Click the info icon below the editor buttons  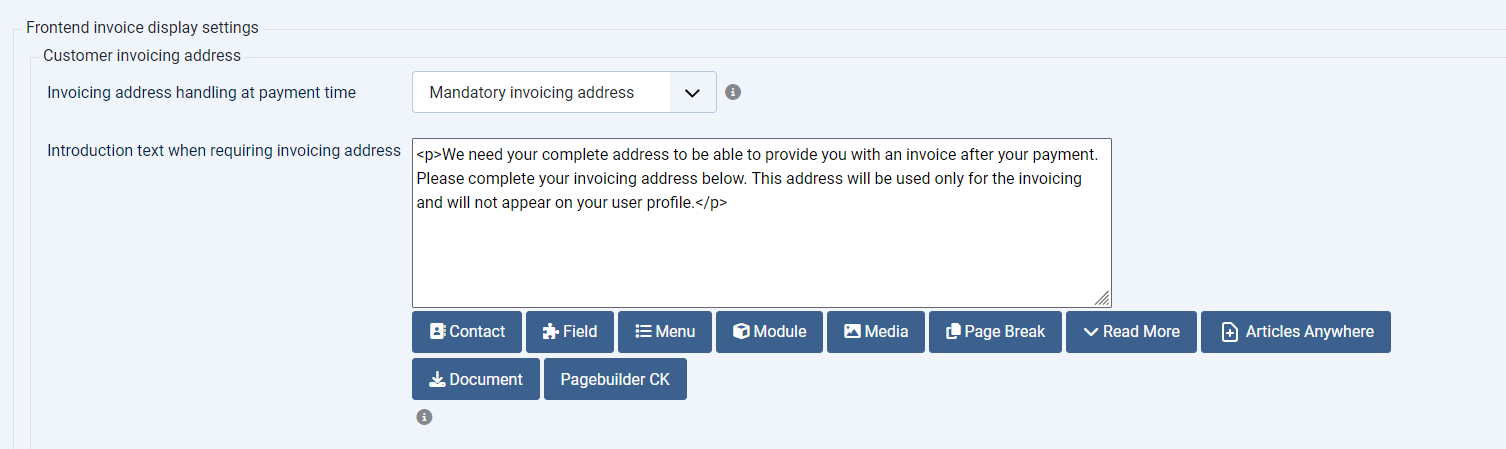(x=424, y=417)
